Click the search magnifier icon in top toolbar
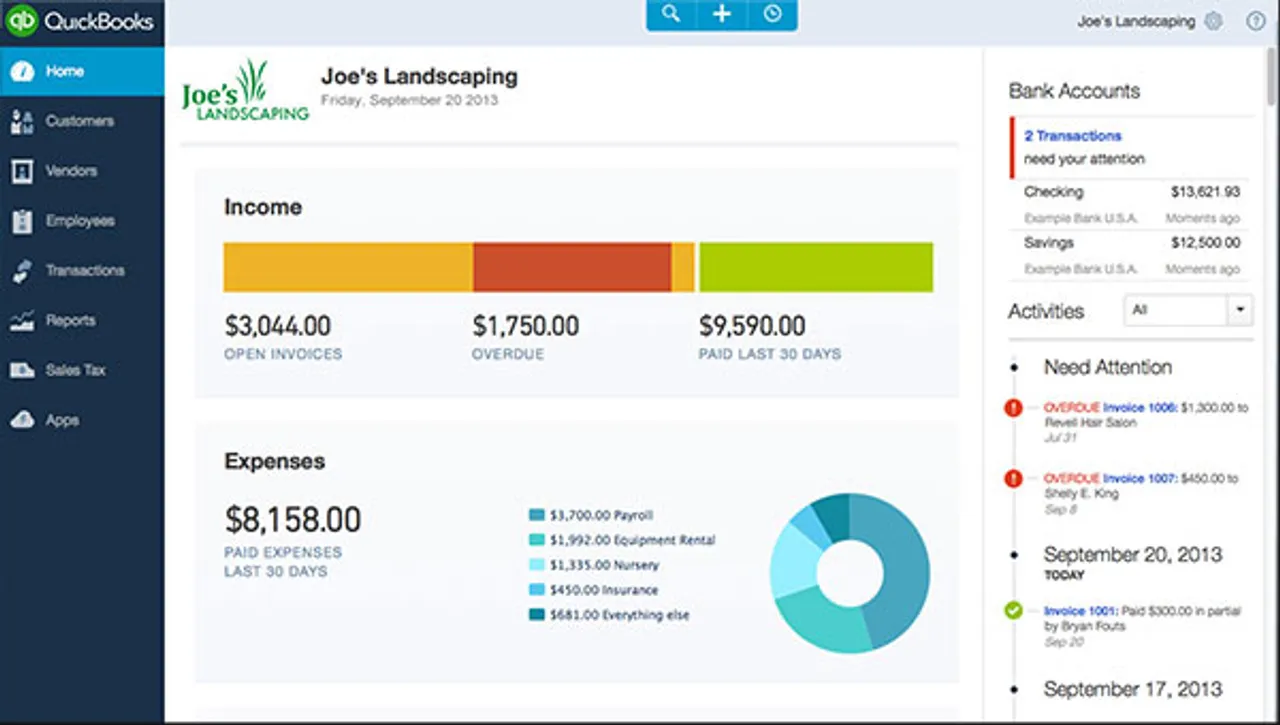 pos(671,14)
